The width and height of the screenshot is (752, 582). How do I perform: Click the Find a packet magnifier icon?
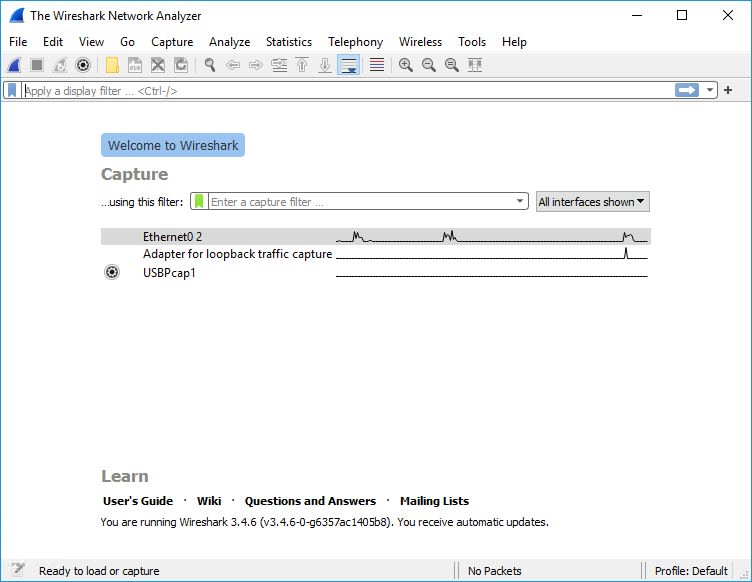click(210, 65)
